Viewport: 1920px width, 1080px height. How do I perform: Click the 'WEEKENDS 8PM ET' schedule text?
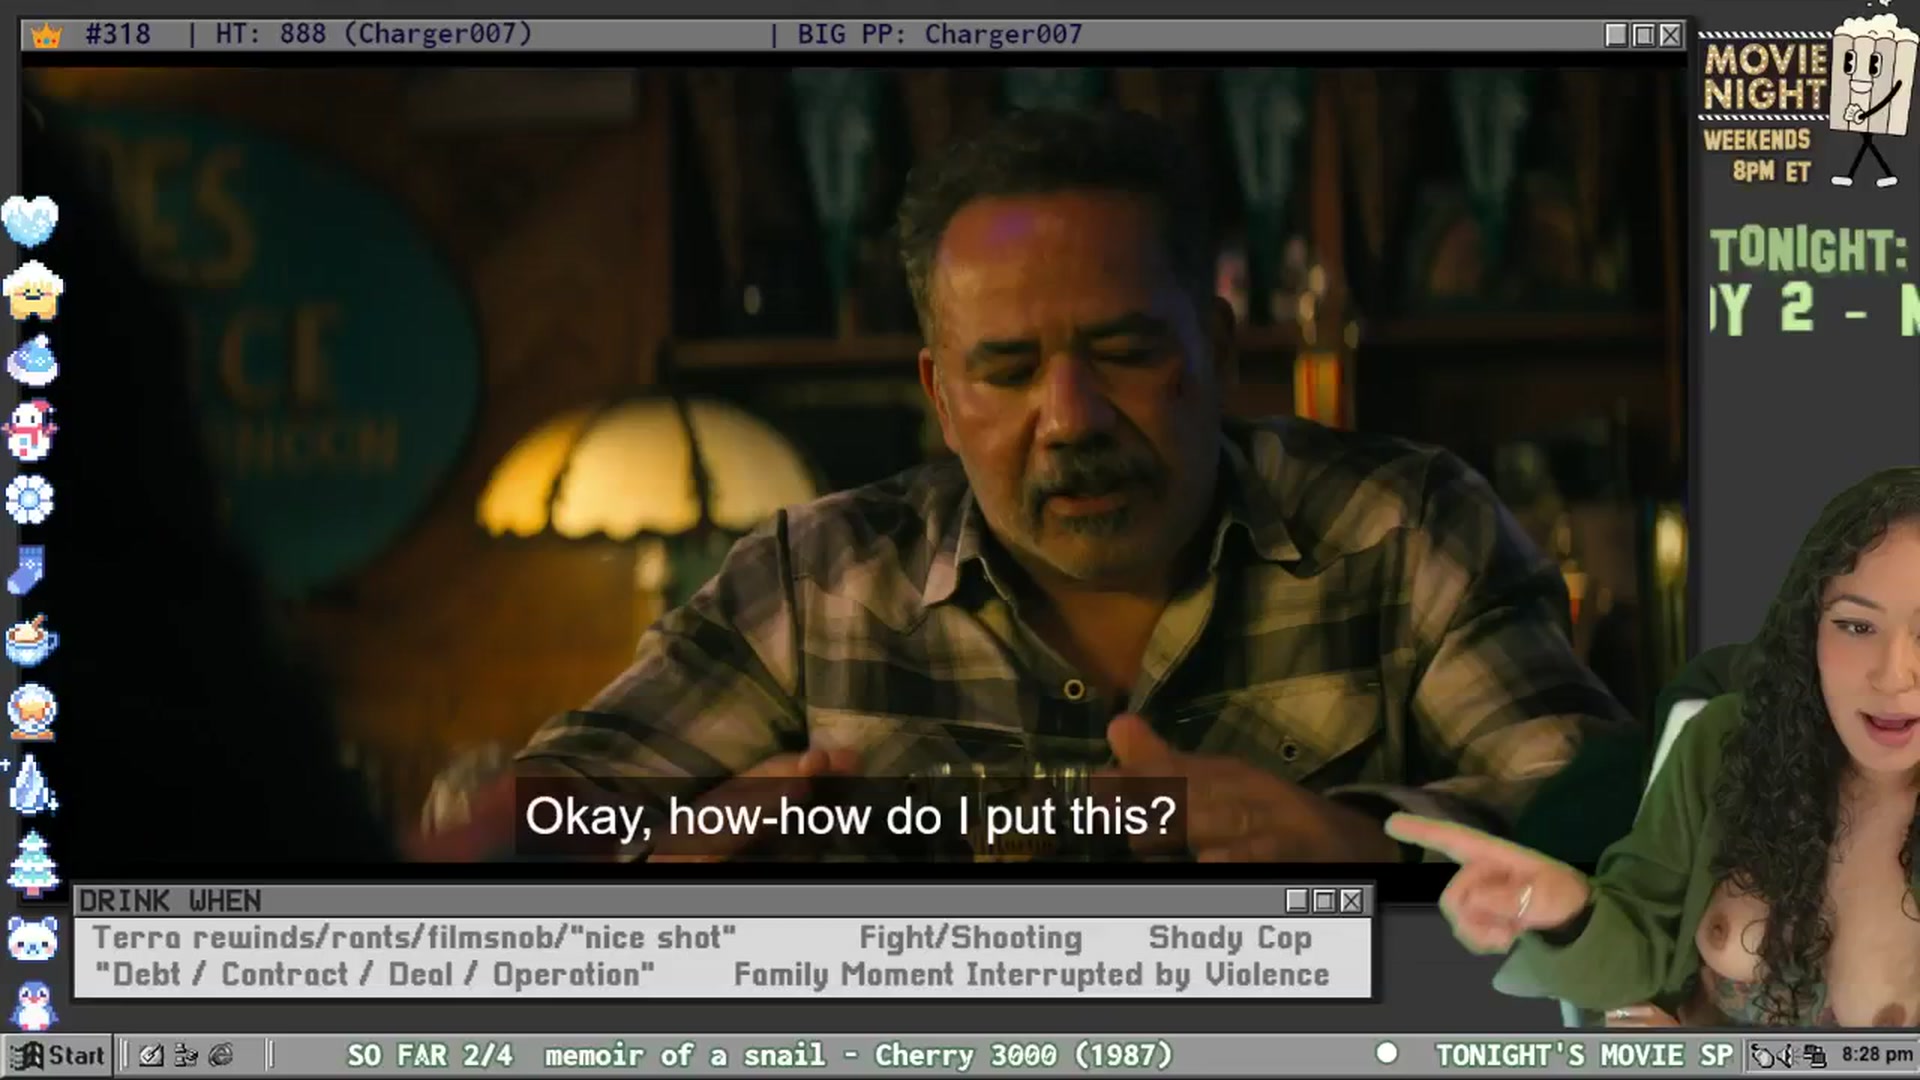tap(1758, 155)
